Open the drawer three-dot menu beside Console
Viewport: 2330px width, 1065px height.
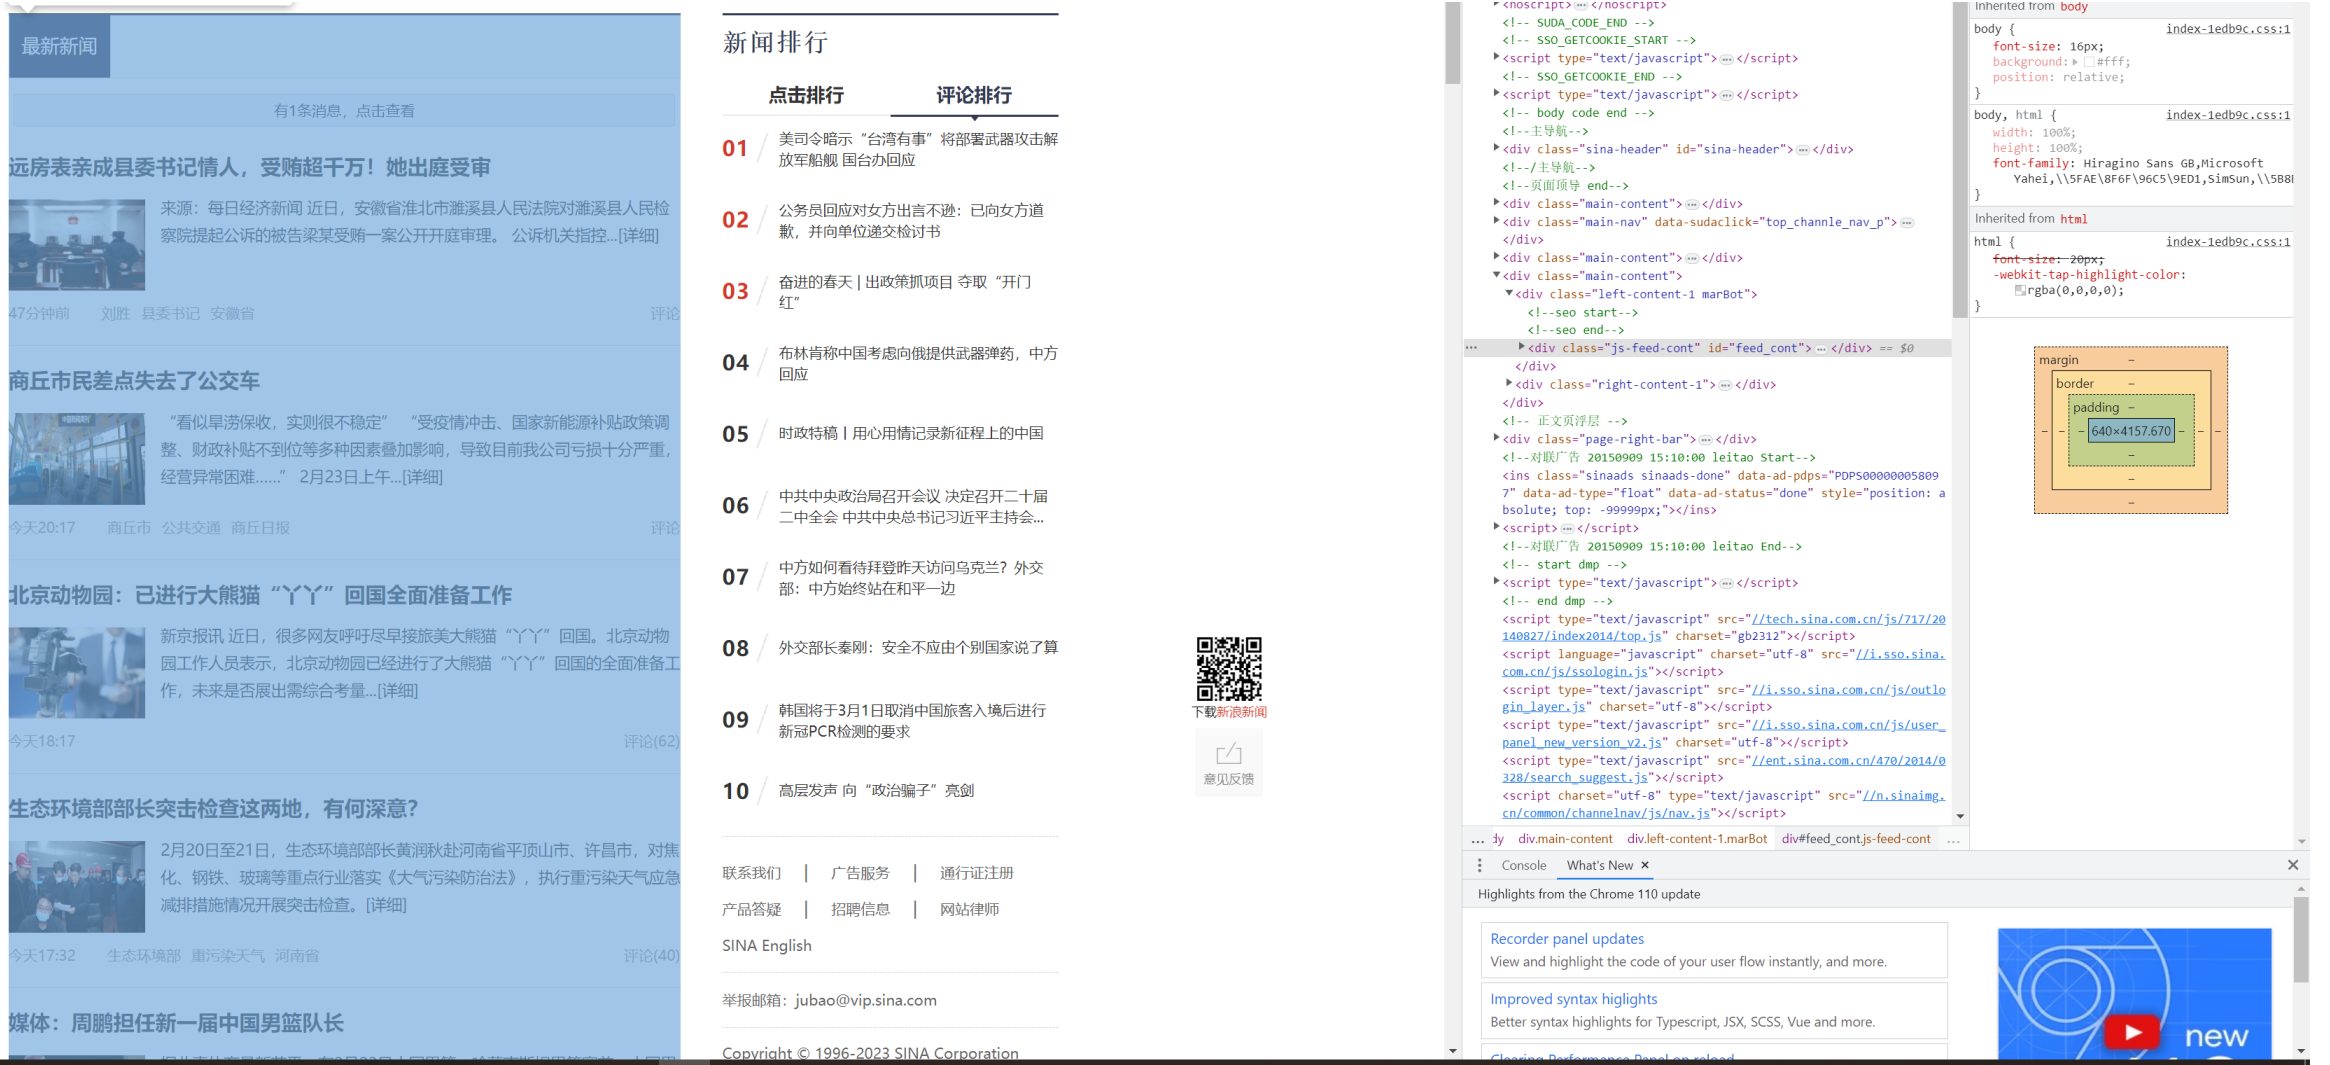(x=1480, y=866)
